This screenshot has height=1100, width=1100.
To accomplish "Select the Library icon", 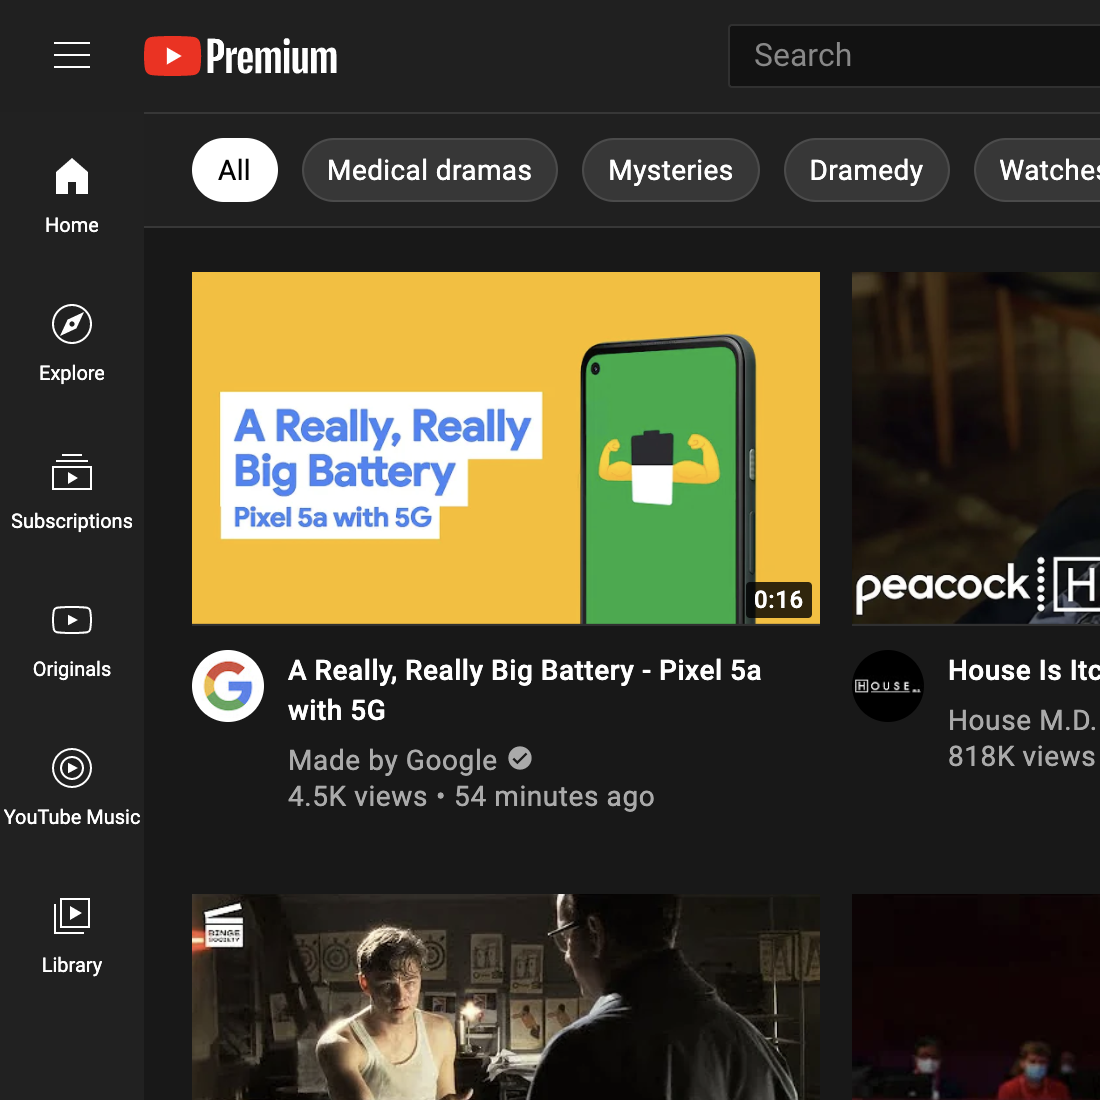I will point(71,916).
